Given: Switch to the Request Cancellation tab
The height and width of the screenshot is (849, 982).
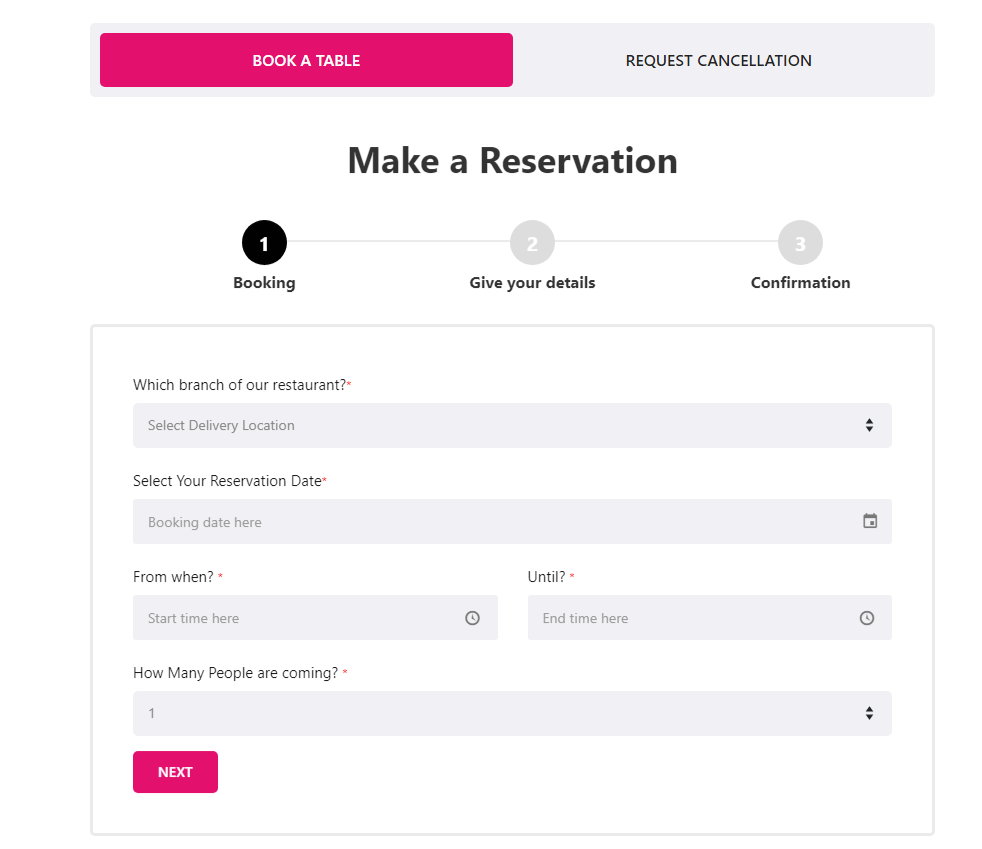Looking at the screenshot, I should [718, 60].
